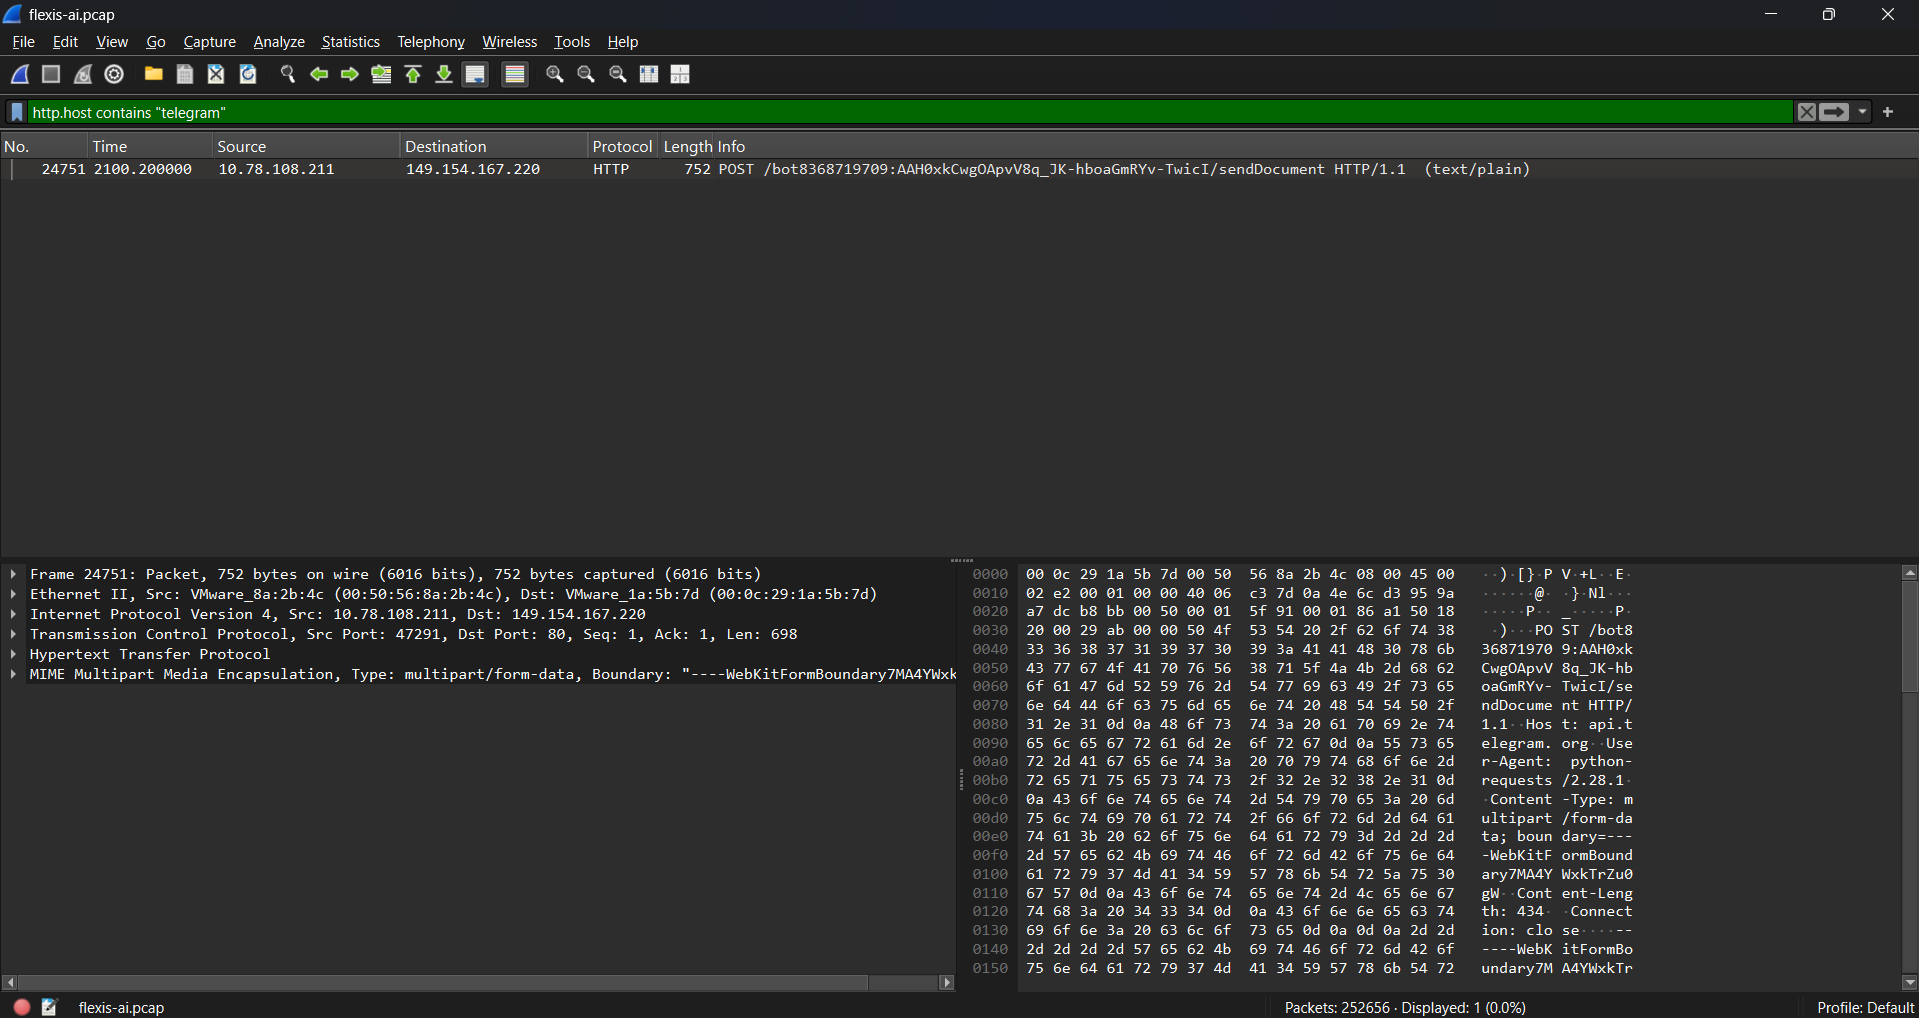Click hex pane scroll down arrow
The image size is (1919, 1018).
pos(1910,983)
